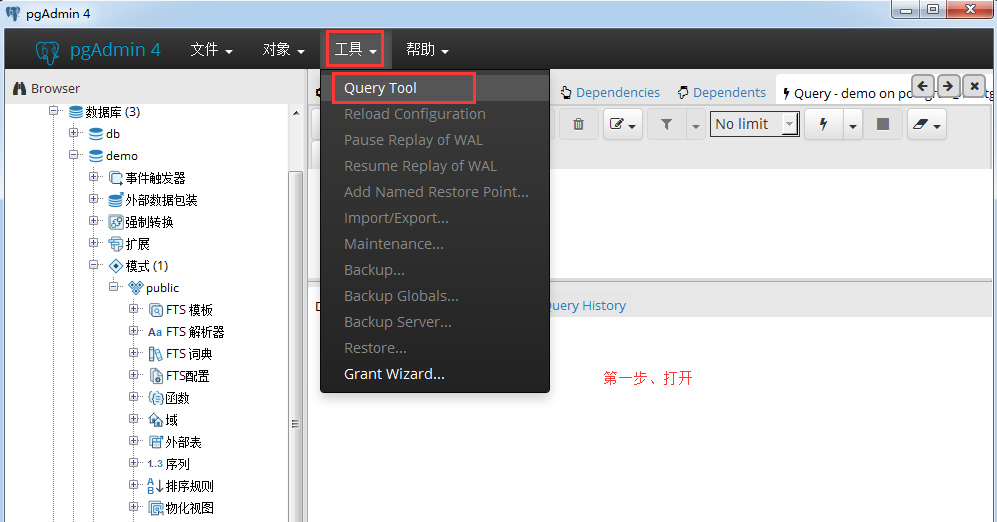Expand the 事件触发器 tree node
997x522 pixels.
coord(93,177)
